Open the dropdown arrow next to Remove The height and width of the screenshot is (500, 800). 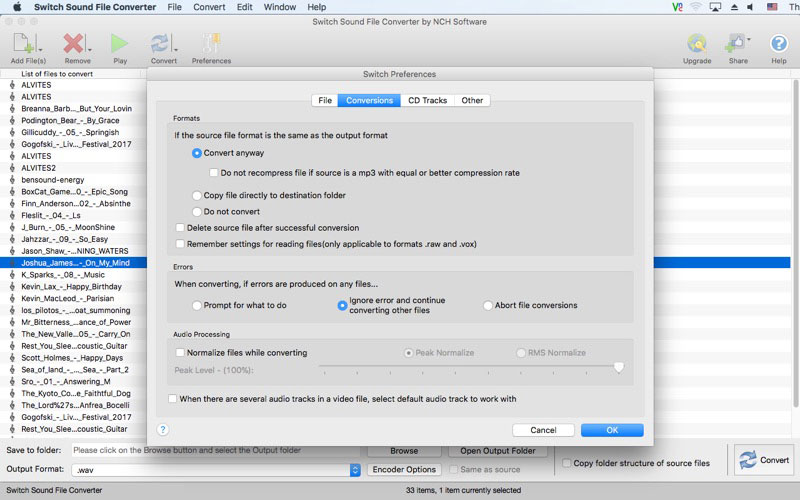tap(89, 50)
